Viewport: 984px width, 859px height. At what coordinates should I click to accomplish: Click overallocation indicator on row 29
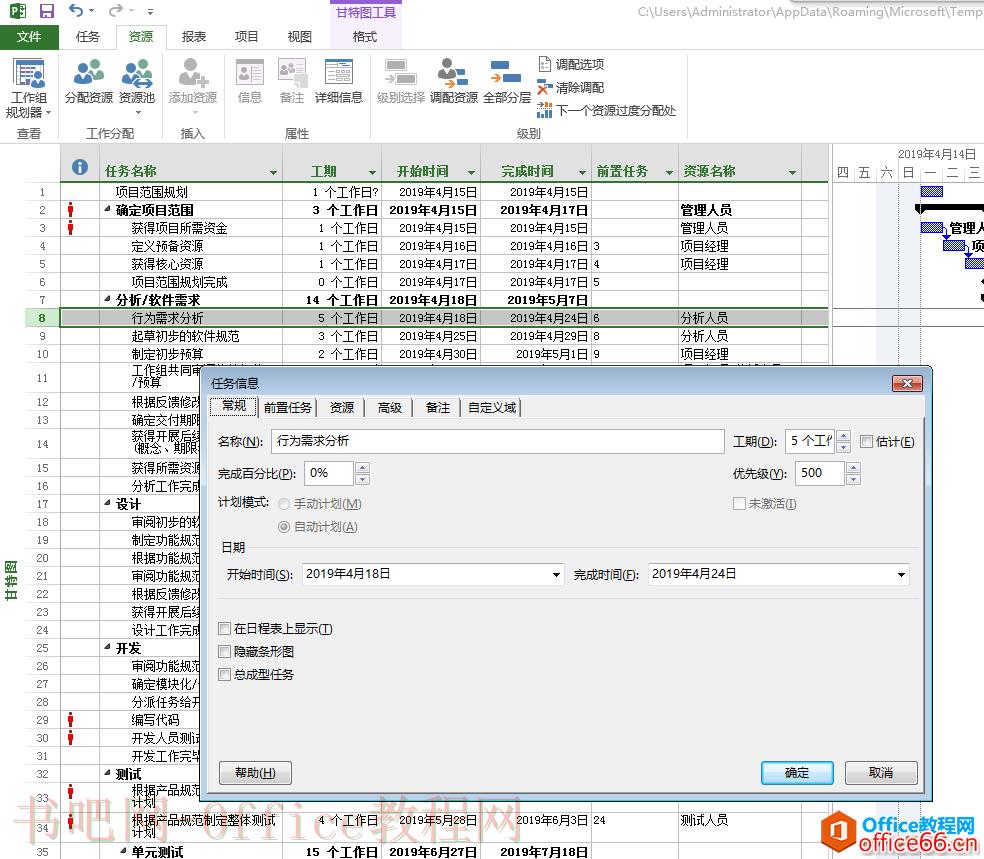[70, 720]
